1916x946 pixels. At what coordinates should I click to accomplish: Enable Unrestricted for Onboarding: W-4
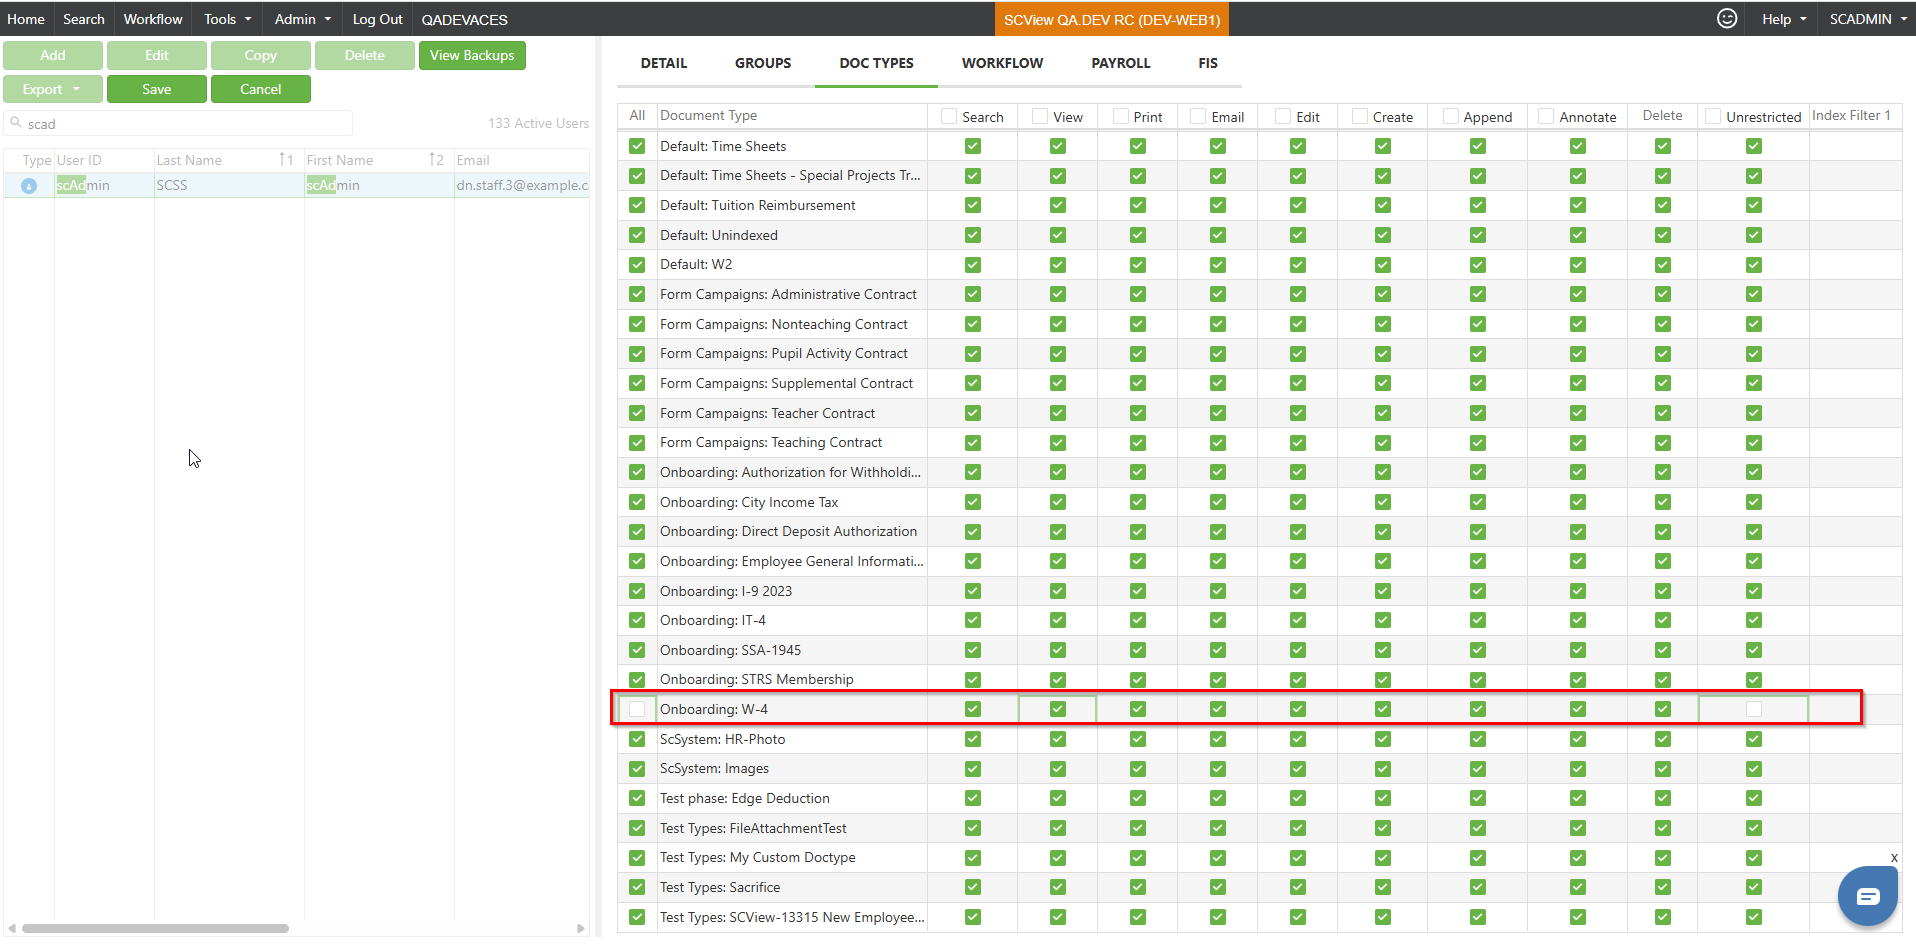click(x=1754, y=709)
